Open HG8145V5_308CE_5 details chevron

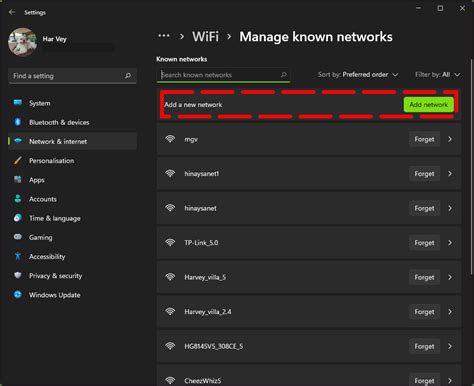450,347
